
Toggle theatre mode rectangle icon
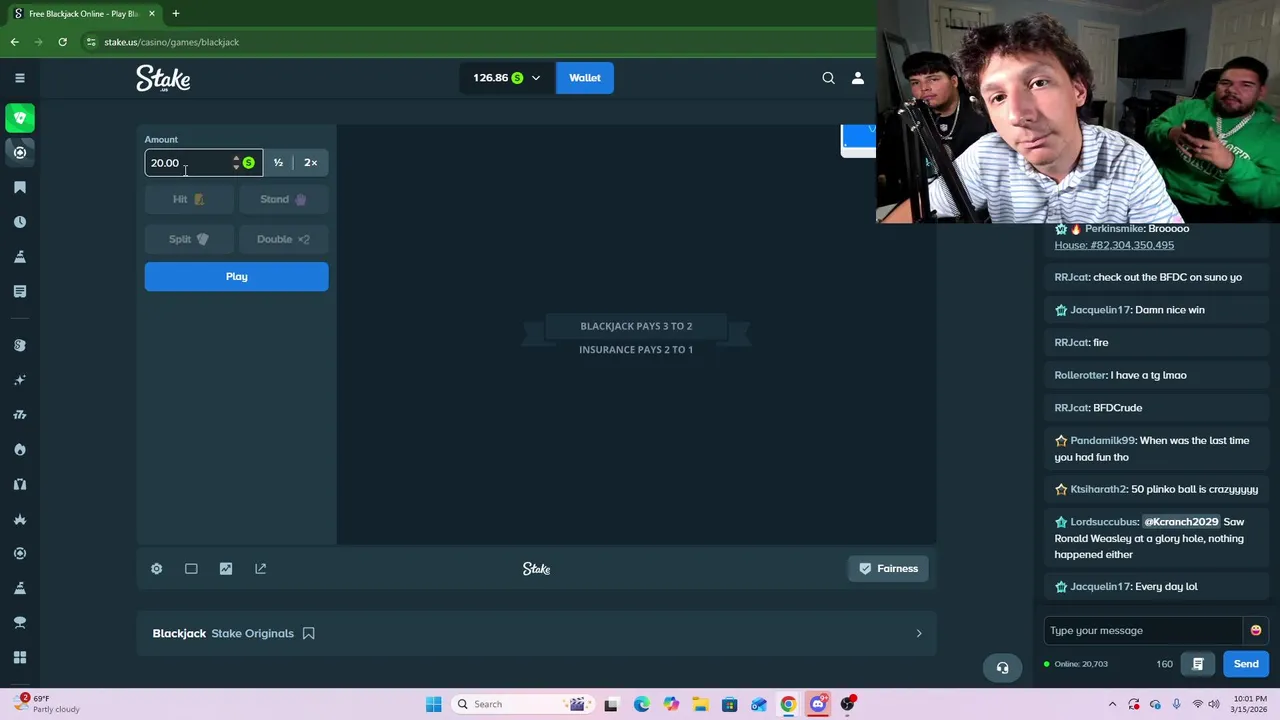(191, 568)
